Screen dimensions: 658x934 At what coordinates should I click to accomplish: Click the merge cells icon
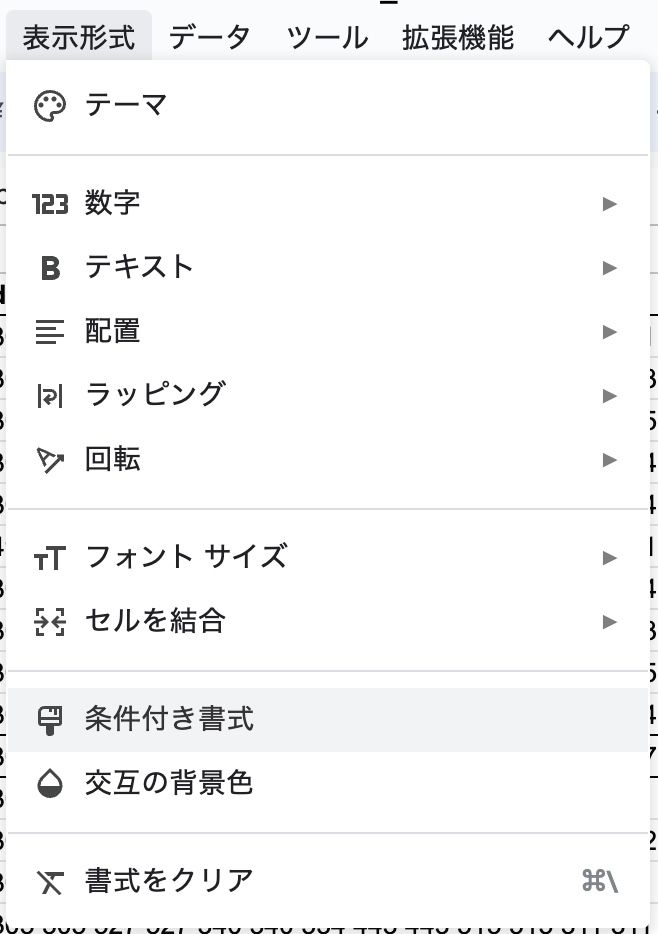click(x=50, y=622)
